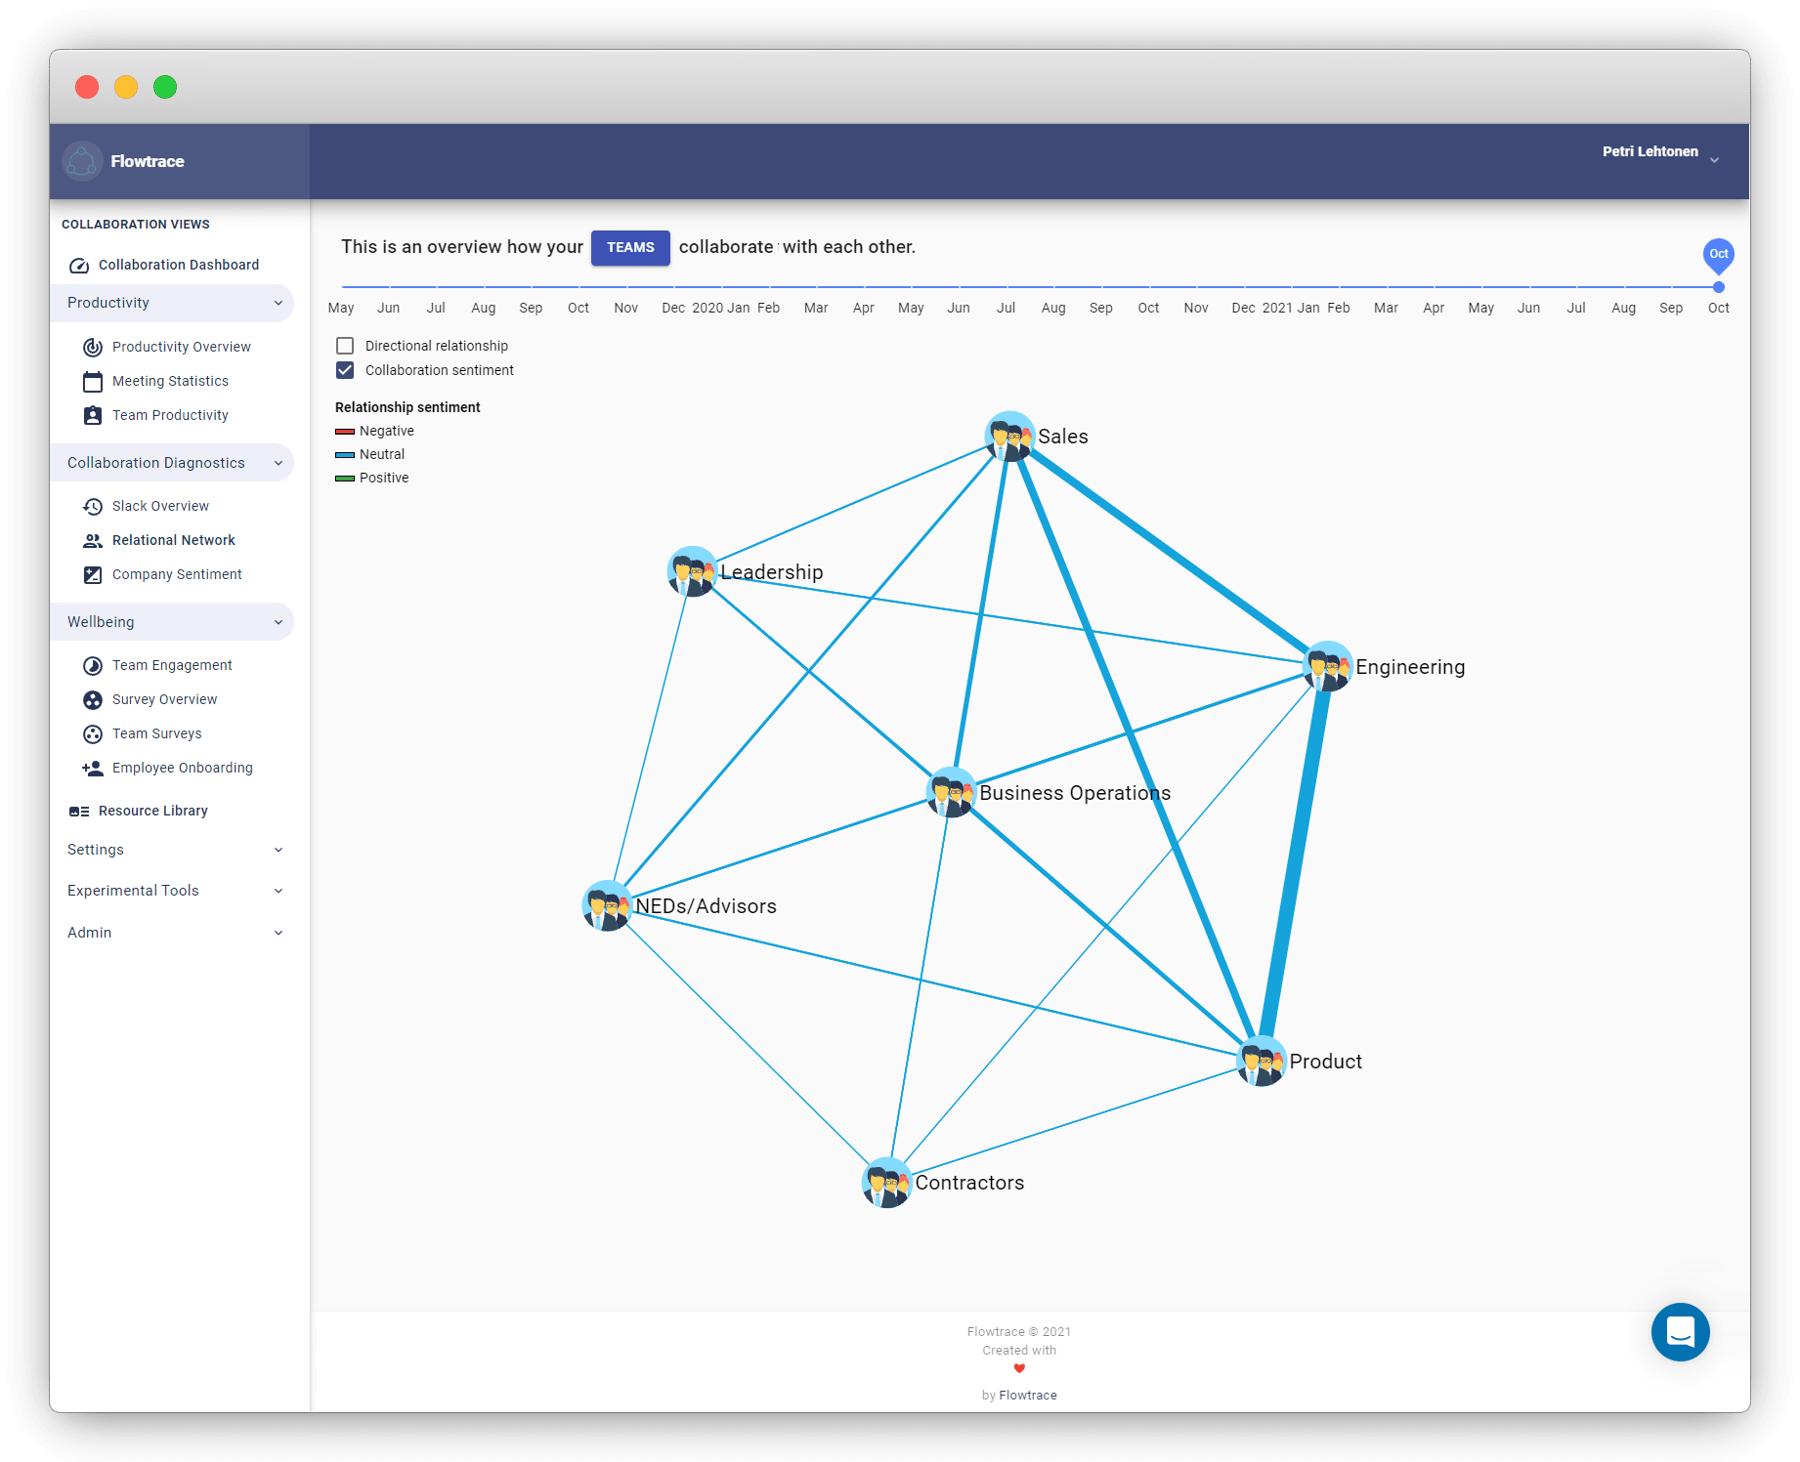Enable the Directional relationship checkbox

345,345
